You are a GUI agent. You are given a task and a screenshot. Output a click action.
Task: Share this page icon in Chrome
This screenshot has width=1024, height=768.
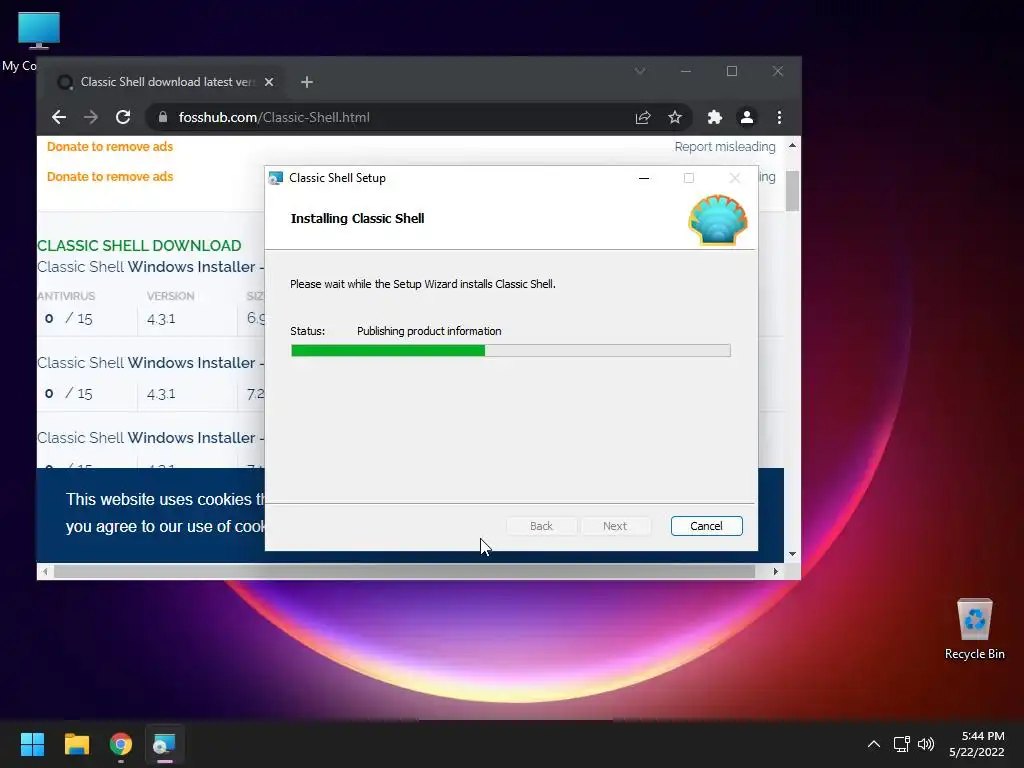click(x=643, y=118)
